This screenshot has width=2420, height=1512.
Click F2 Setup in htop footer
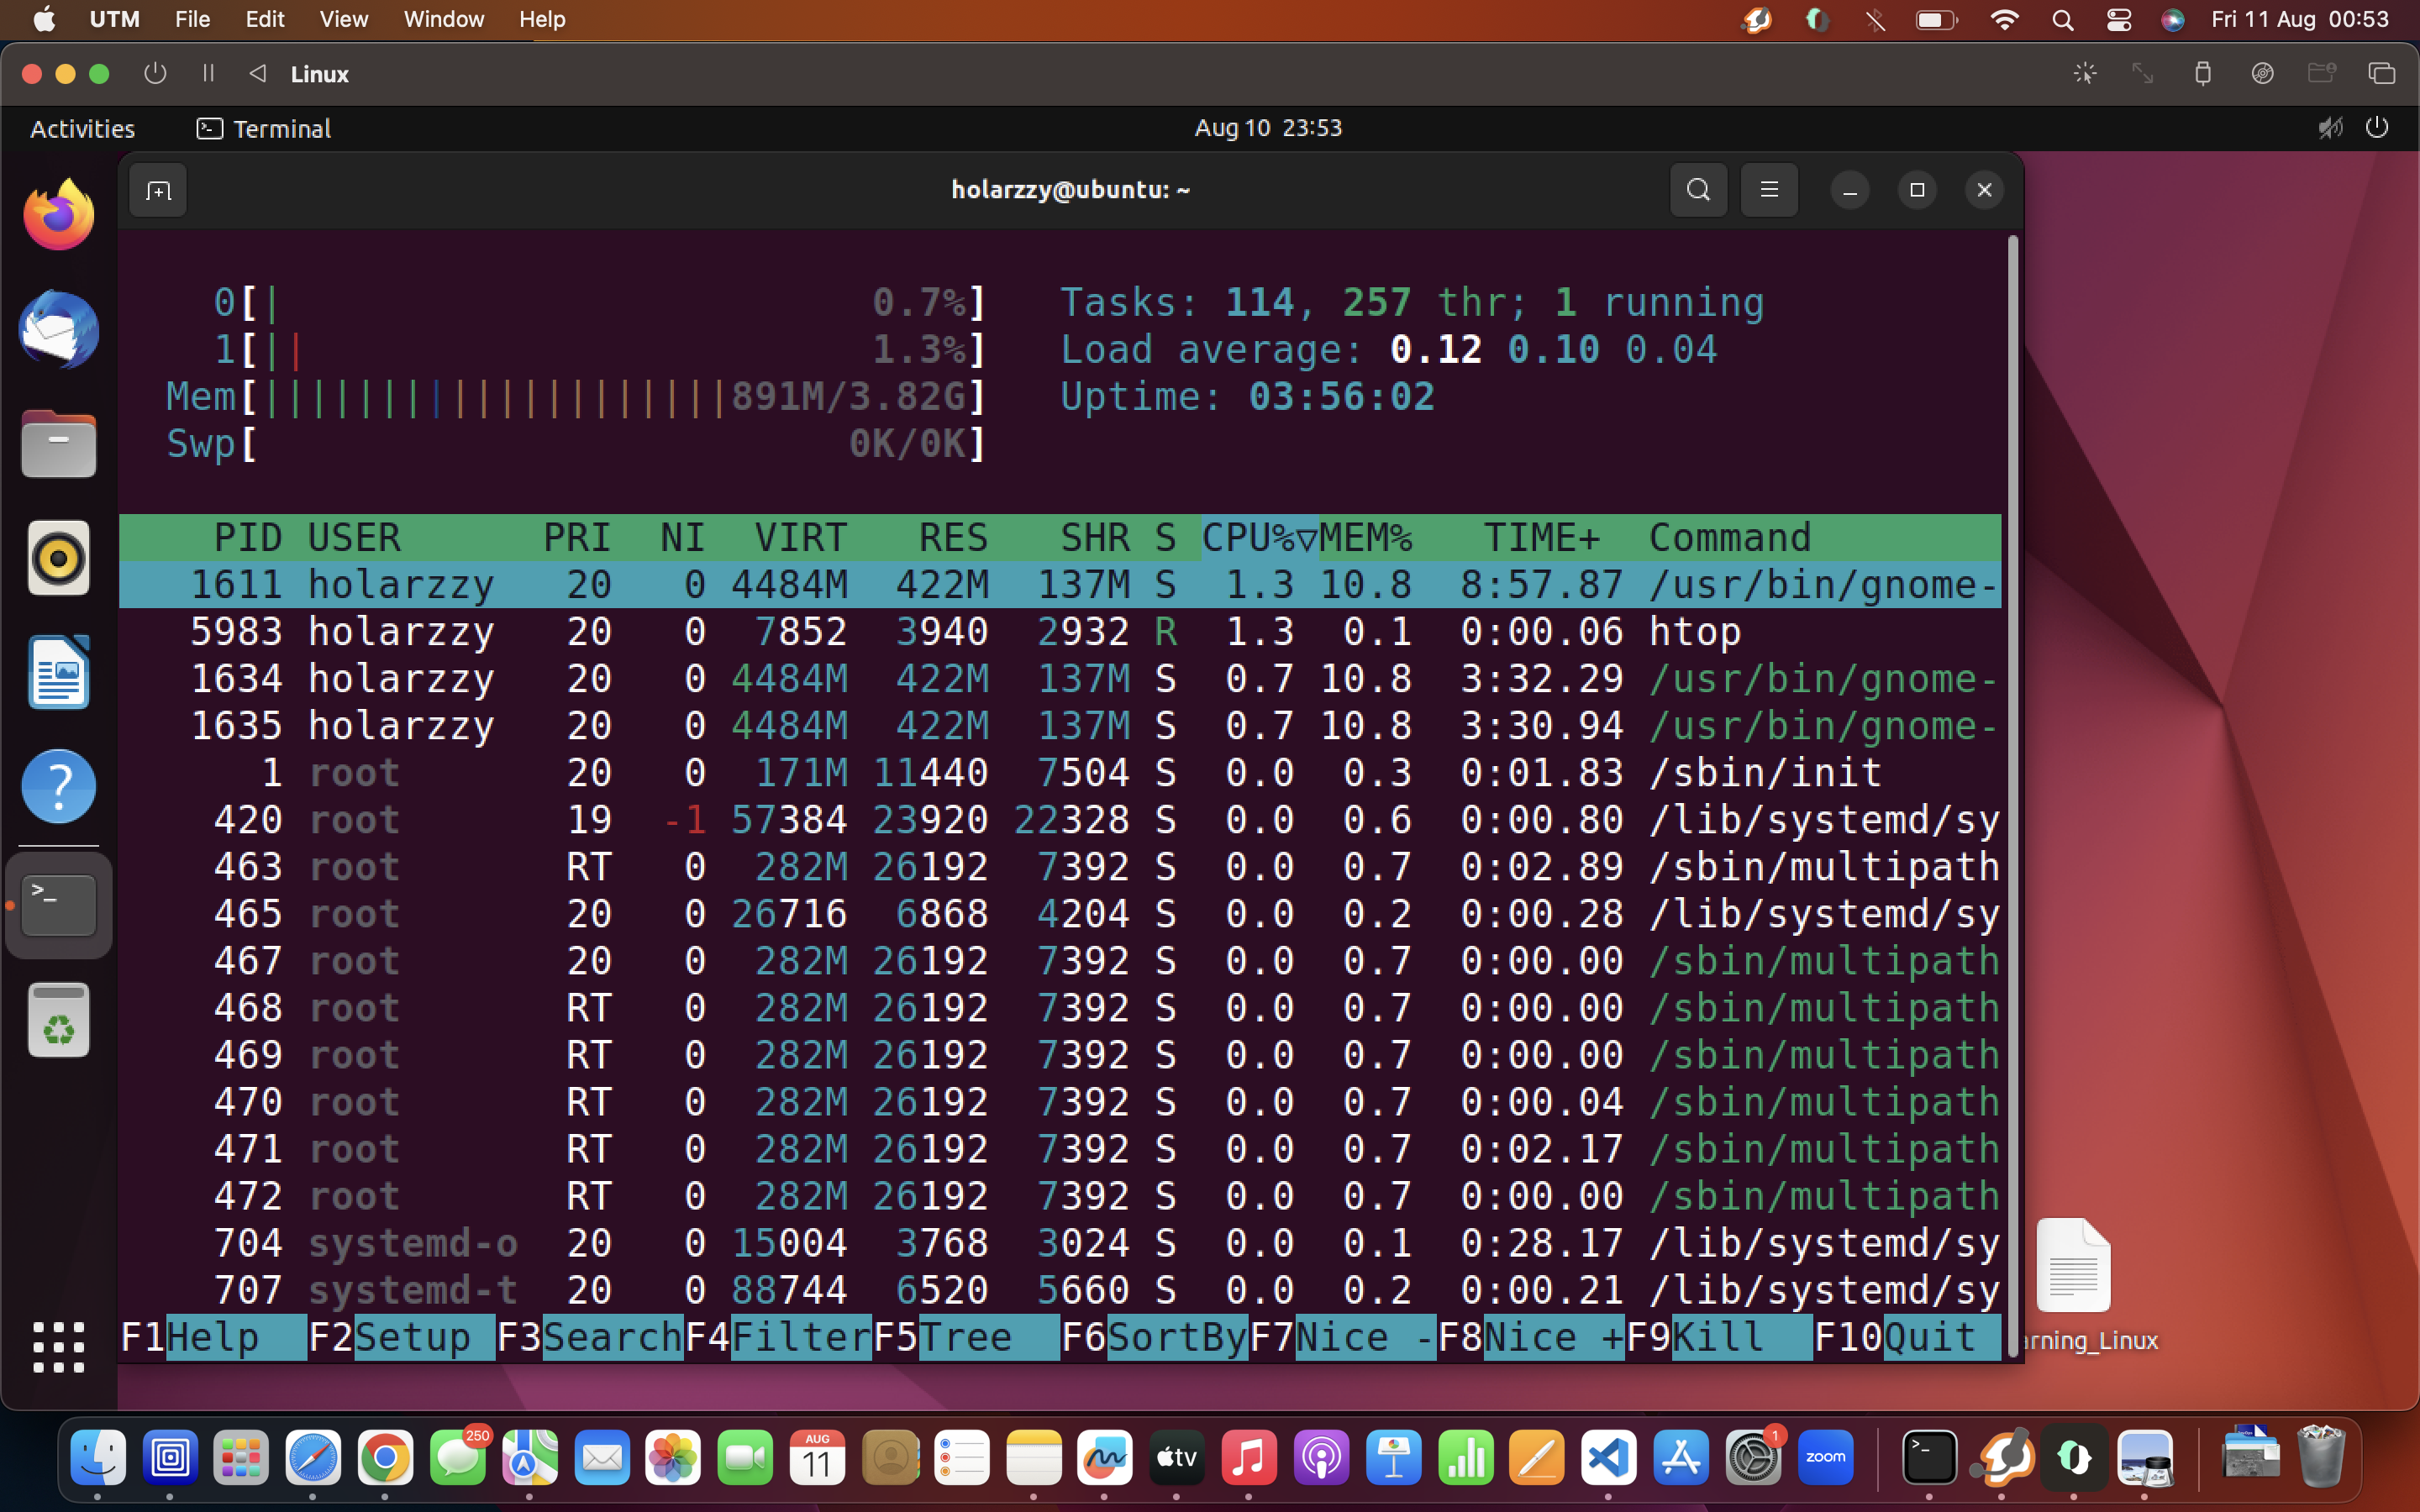(401, 1337)
